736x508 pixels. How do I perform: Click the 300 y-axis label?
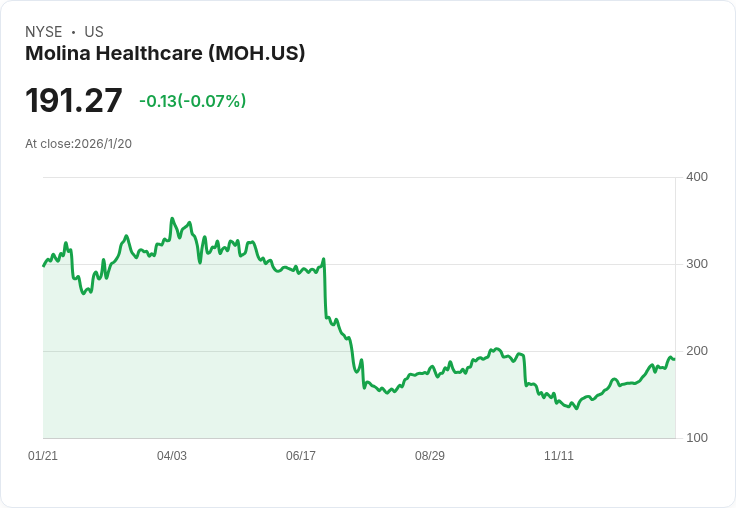[x=697, y=264]
